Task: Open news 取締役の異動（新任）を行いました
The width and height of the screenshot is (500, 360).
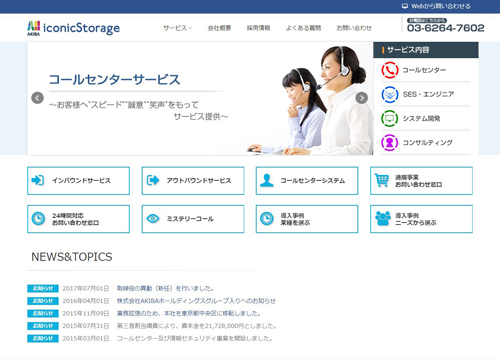Action: [x=165, y=288]
